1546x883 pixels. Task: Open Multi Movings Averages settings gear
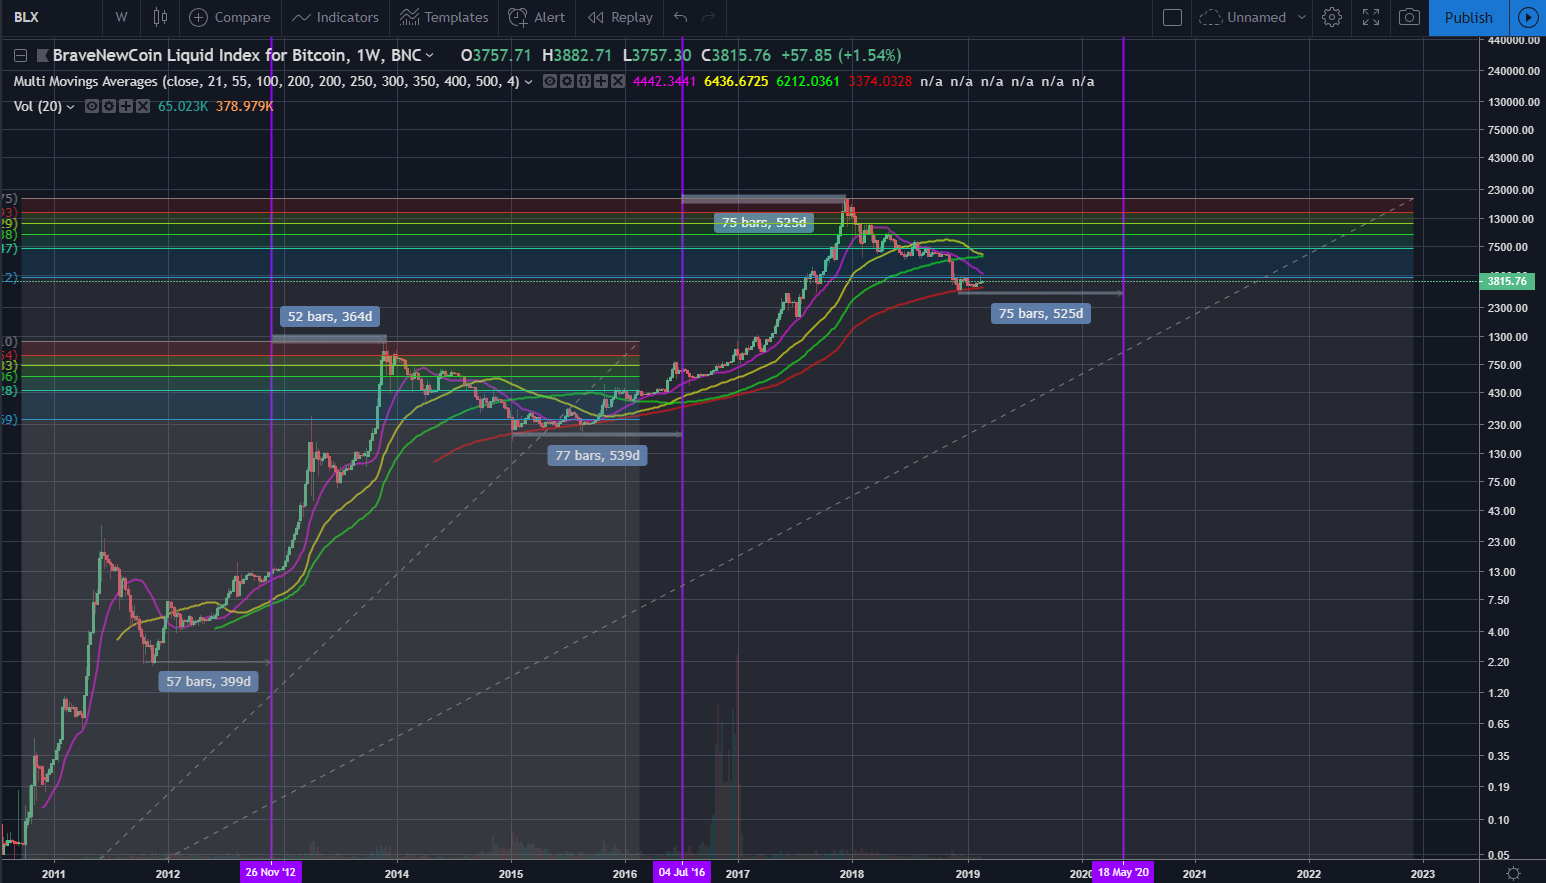click(566, 81)
